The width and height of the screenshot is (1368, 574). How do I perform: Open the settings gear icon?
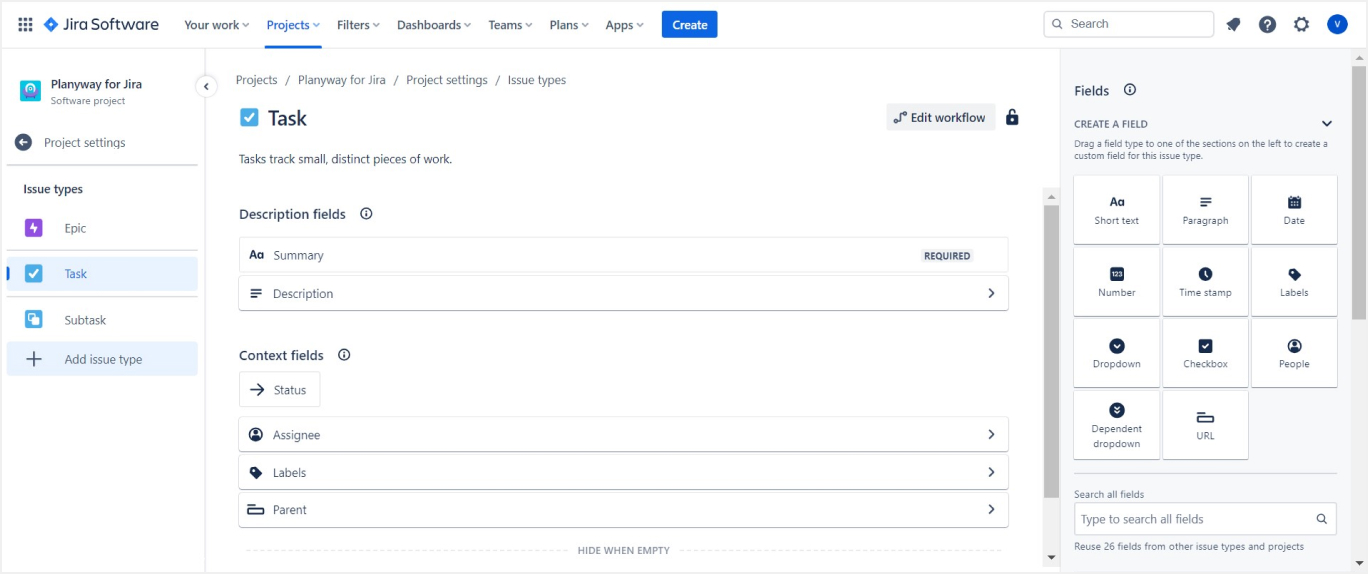click(x=1301, y=25)
